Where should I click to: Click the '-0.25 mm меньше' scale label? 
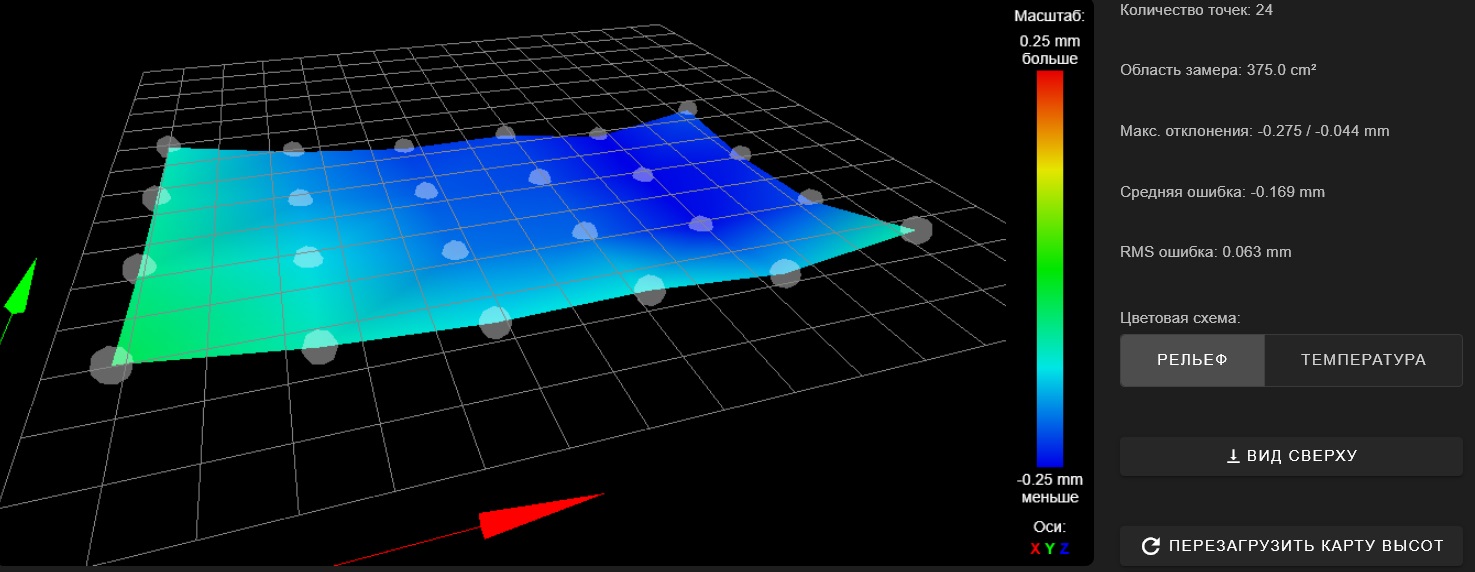1050,488
